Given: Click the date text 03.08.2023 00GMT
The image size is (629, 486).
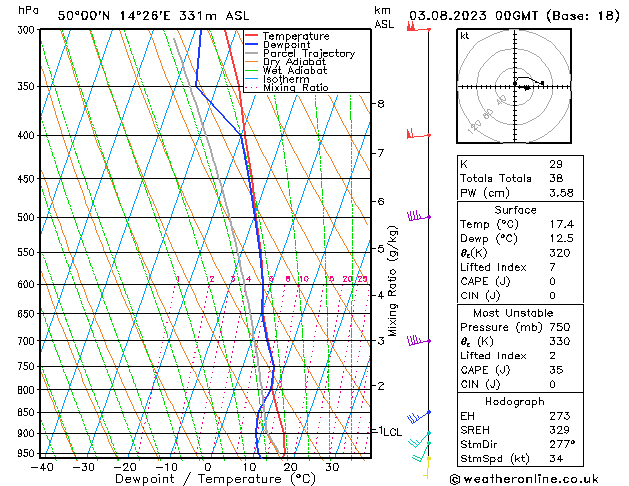Looking at the screenshot, I should (473, 16).
